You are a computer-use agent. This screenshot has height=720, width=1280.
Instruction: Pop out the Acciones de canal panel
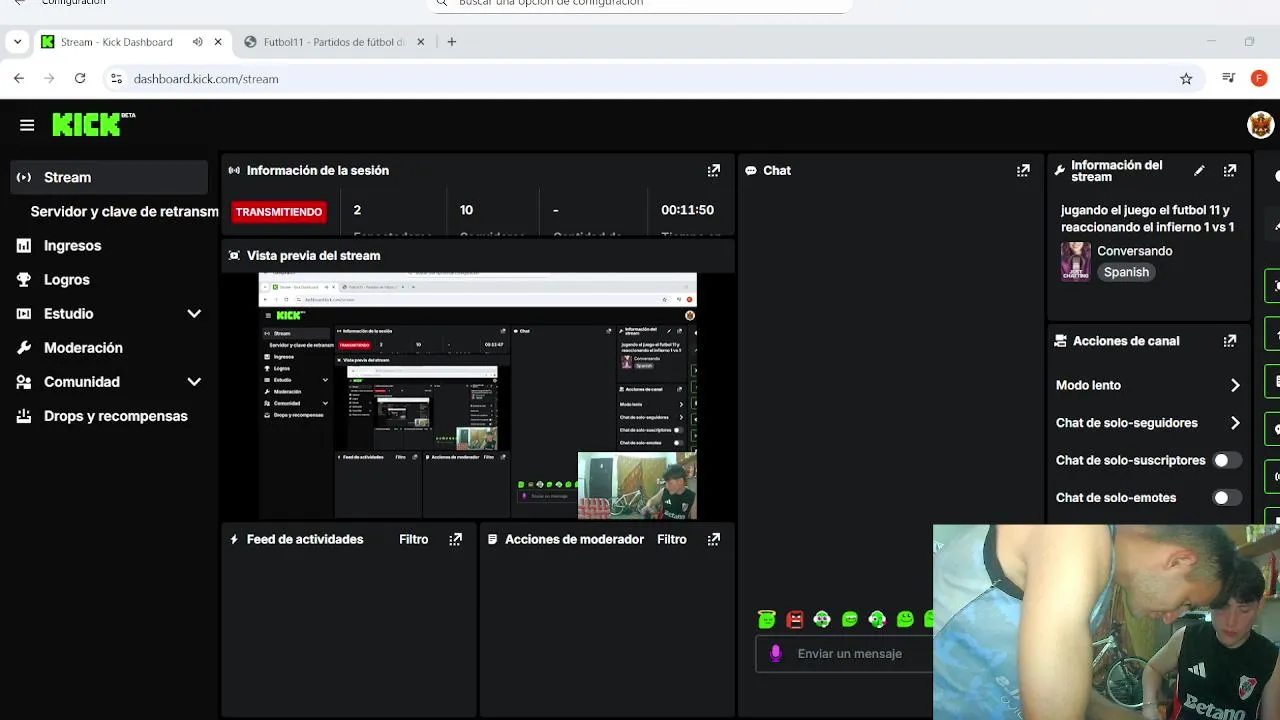(1230, 341)
